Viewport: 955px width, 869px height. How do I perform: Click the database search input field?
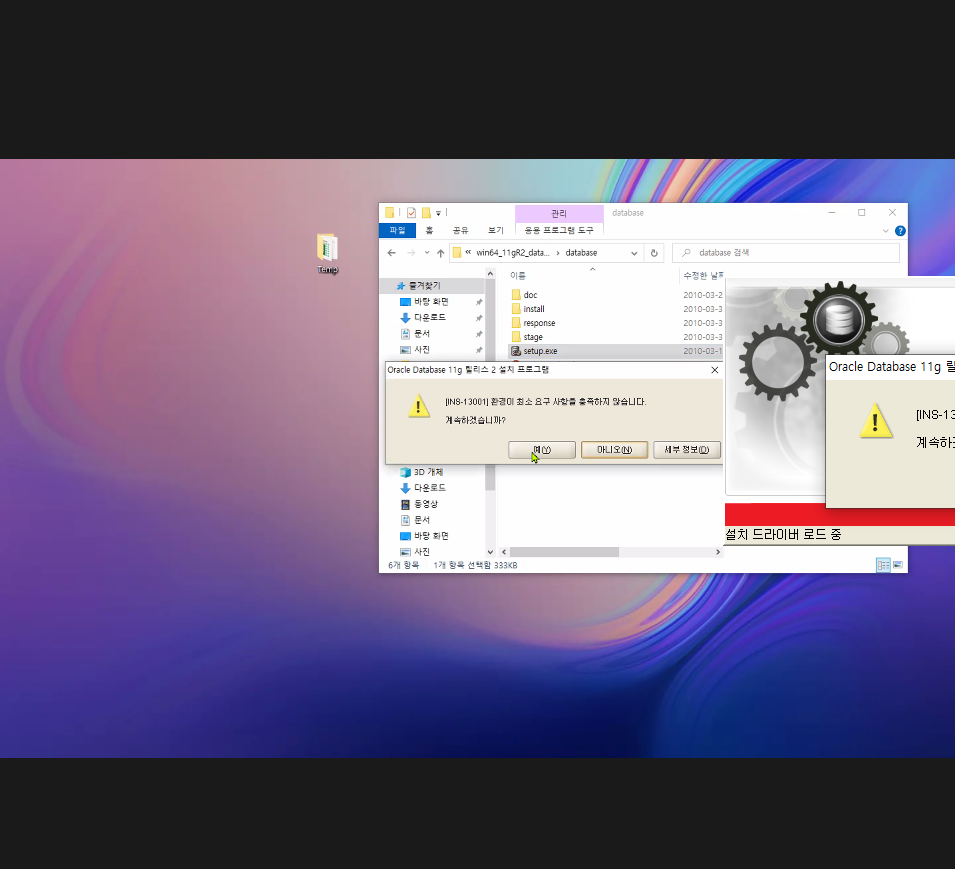(x=786, y=253)
